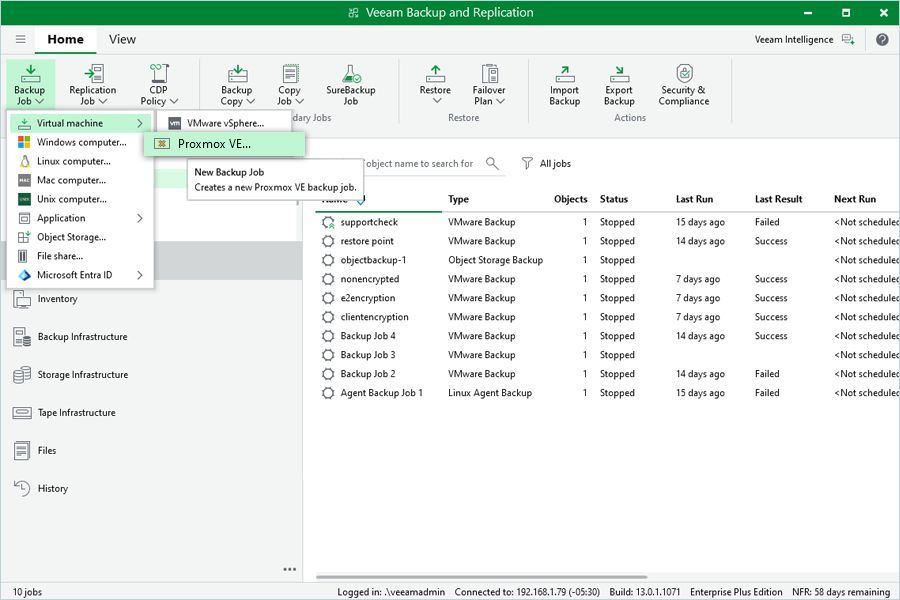Open Backup Infrastructure in the sidebar

(x=82, y=337)
